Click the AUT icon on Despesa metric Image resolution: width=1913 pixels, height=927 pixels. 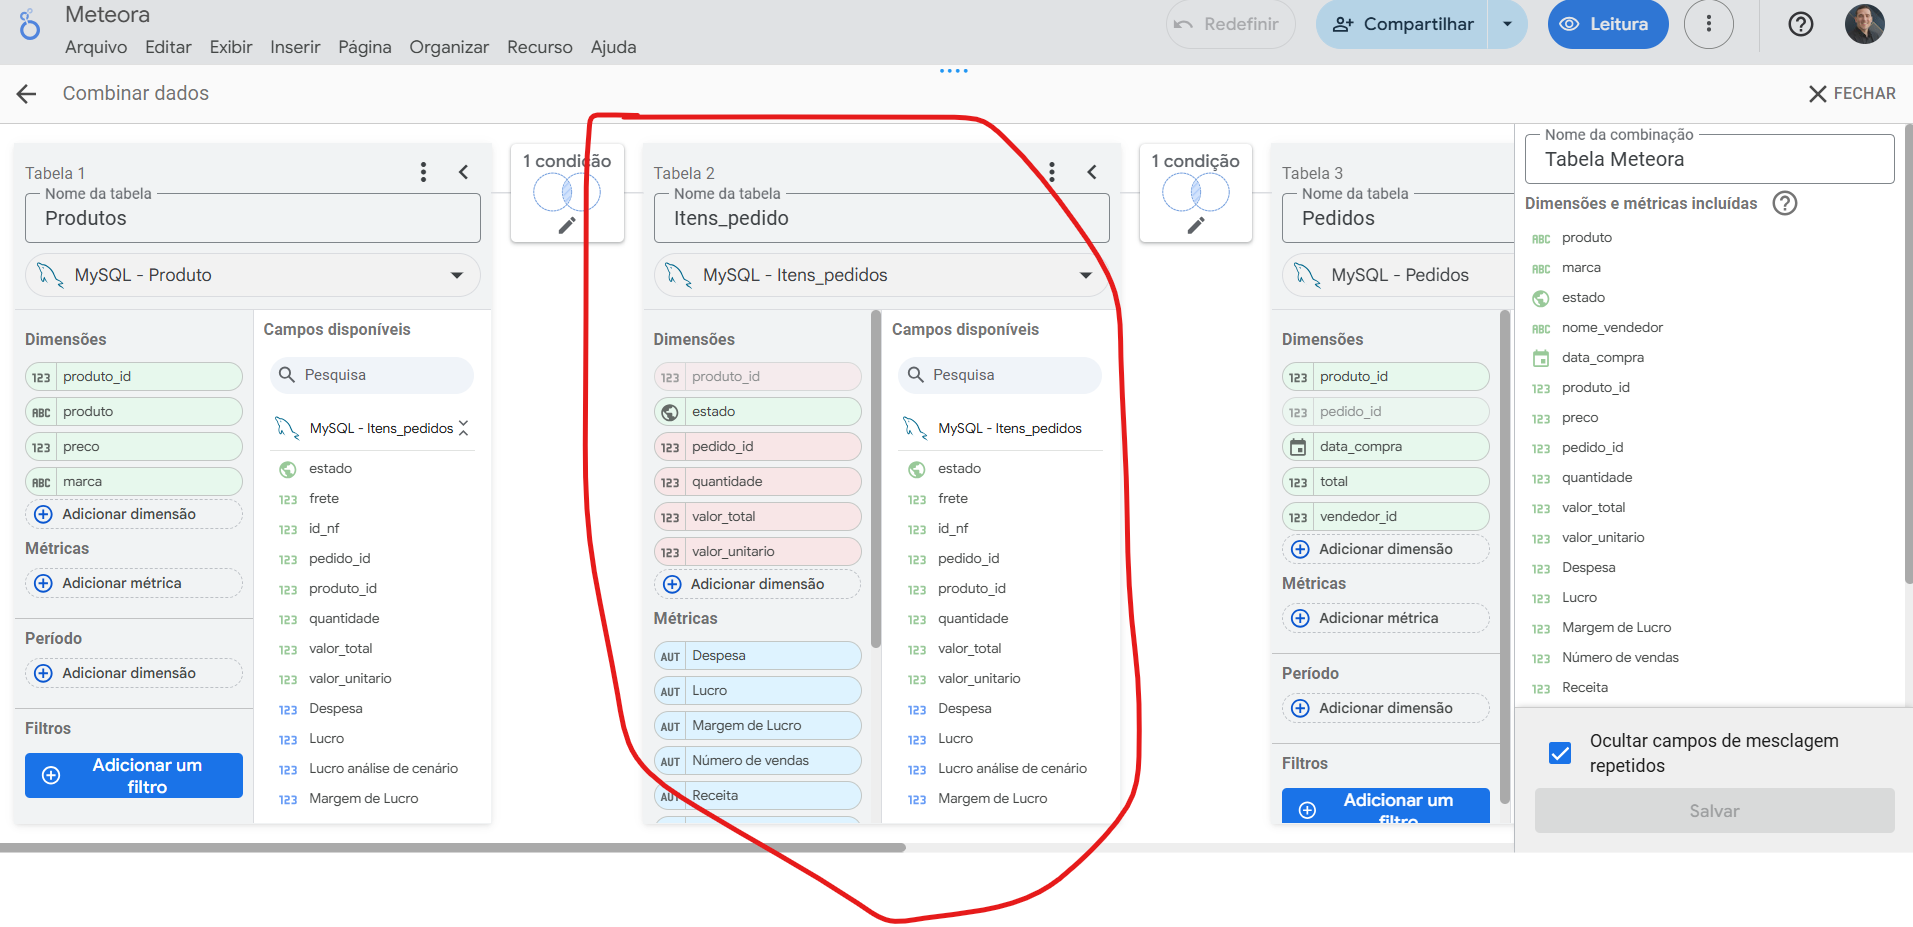pos(670,657)
